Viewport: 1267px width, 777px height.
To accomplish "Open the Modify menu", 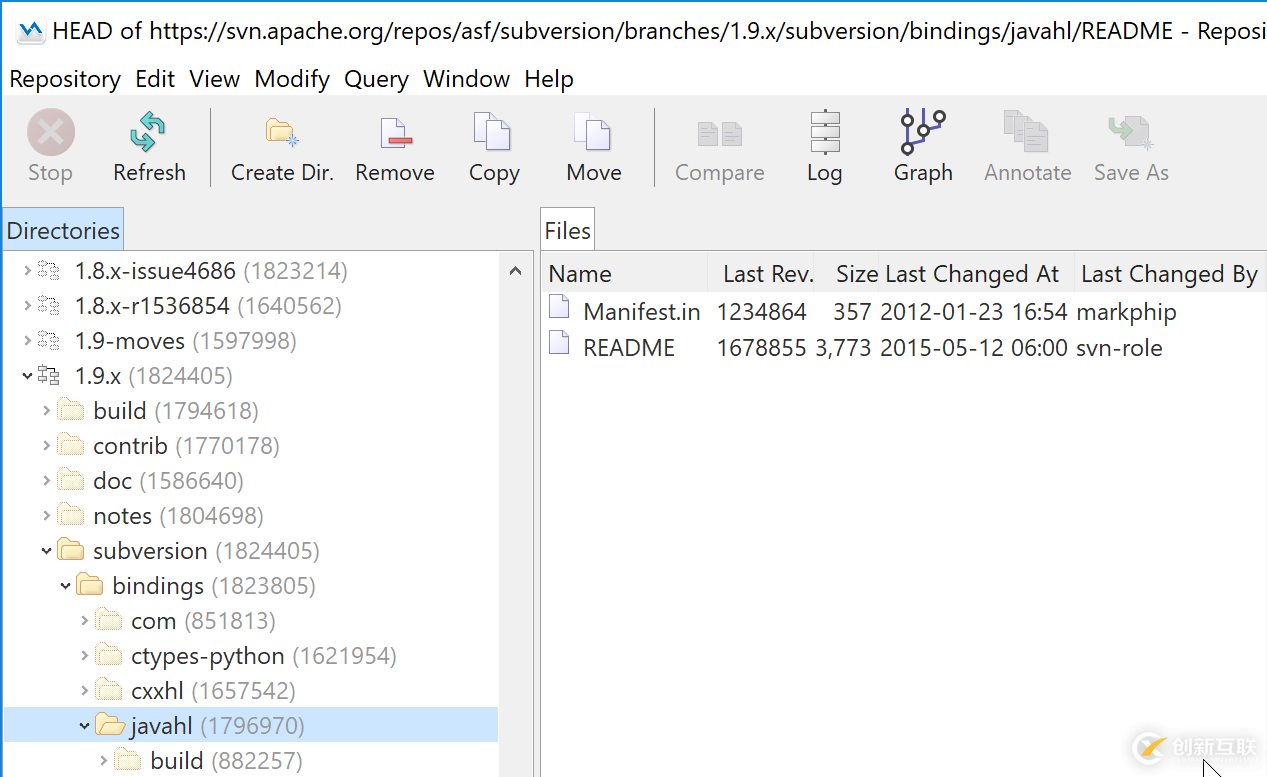I will pyautogui.click(x=292, y=79).
